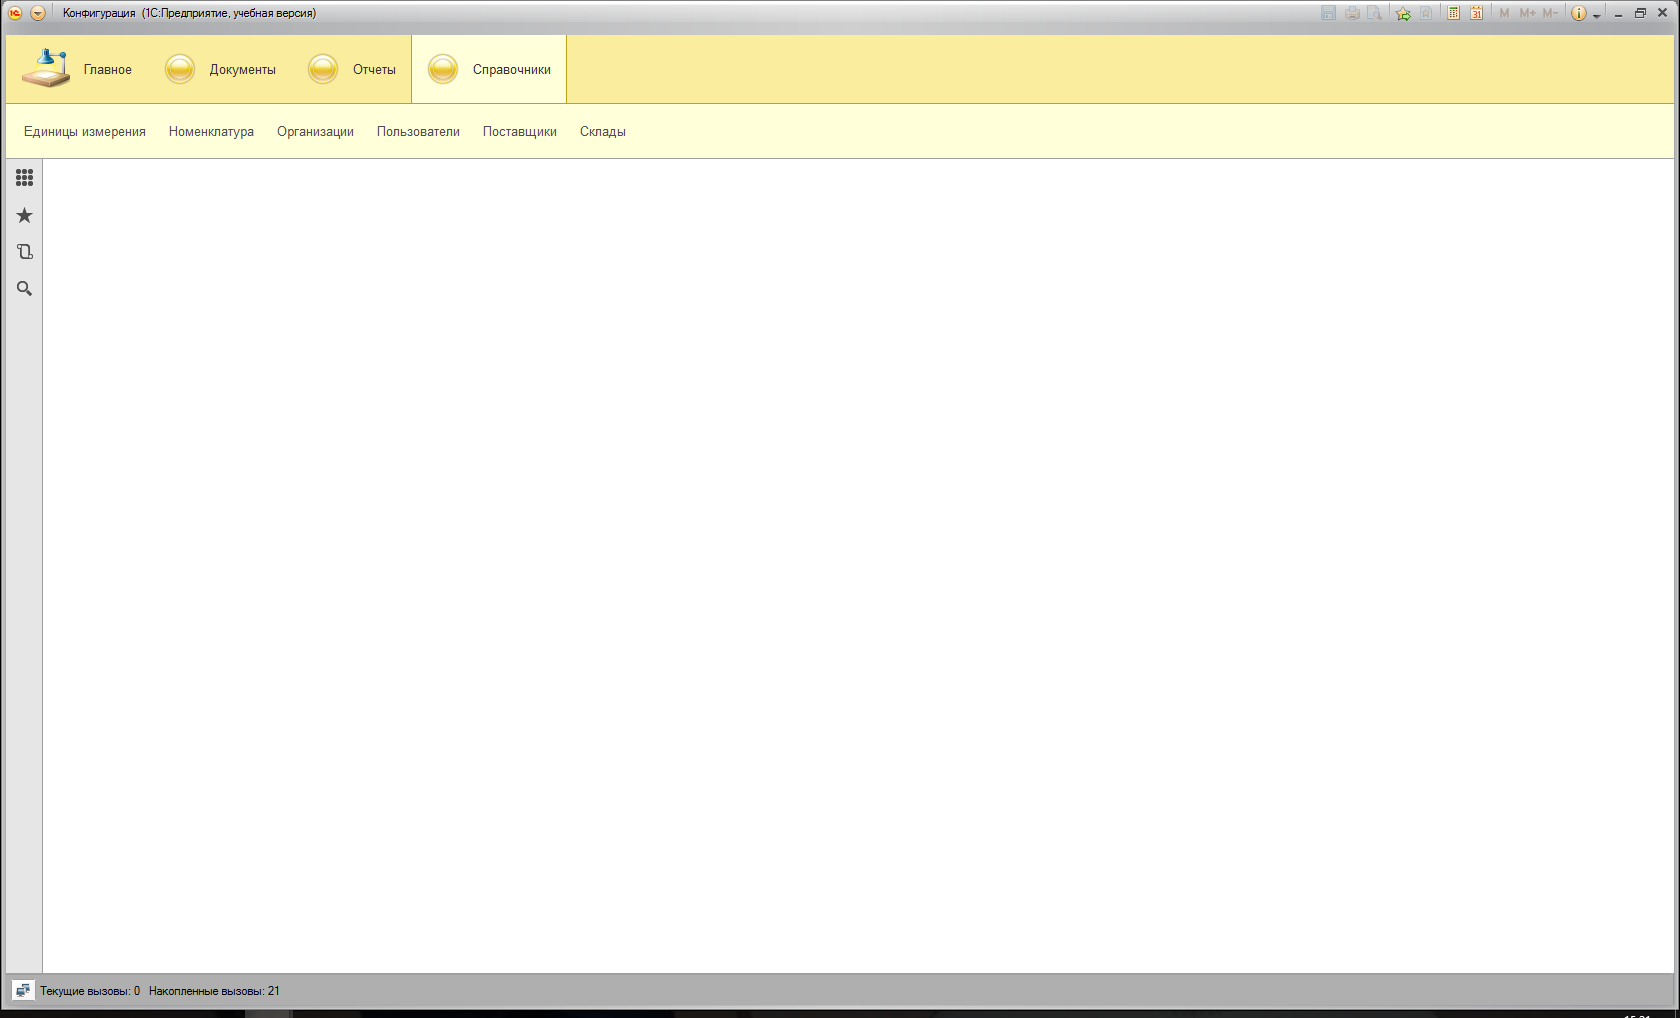Image resolution: width=1680 pixels, height=1018 pixels.
Task: Expand the arrow next to the Info icon
Action: coord(1597,15)
